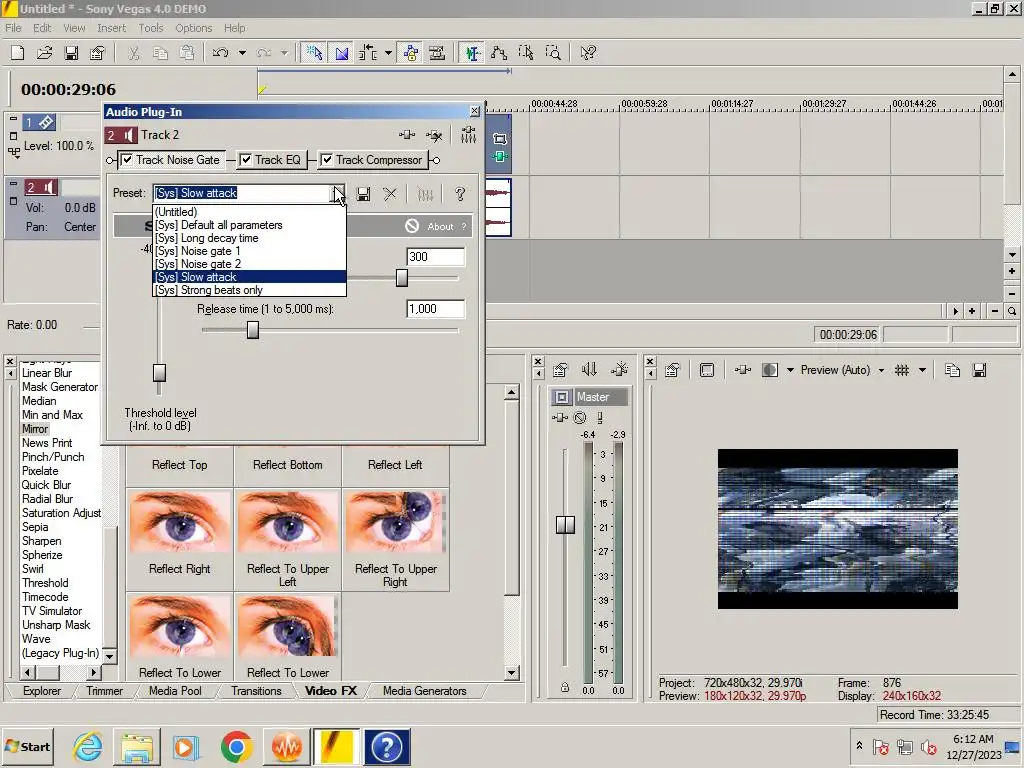Click the Release time value field
The width and height of the screenshot is (1024, 768).
point(436,309)
